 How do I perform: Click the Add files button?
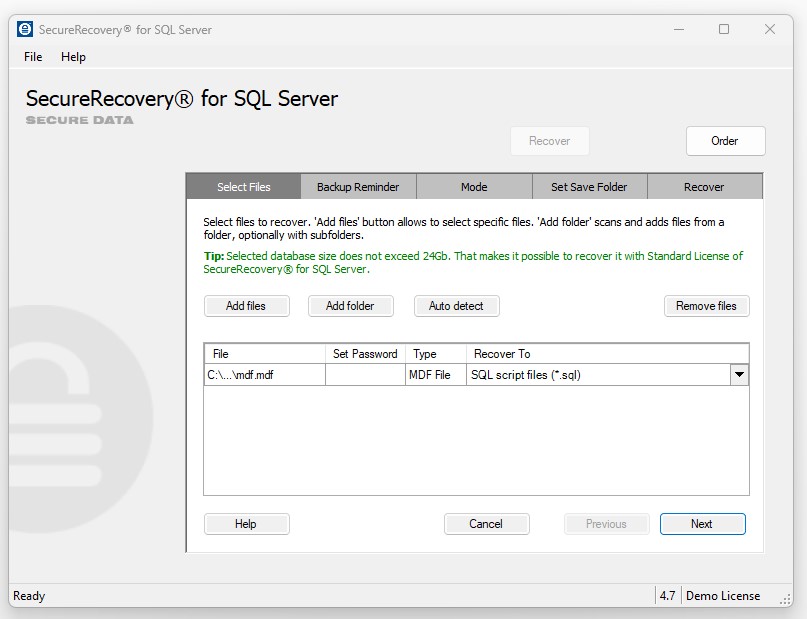(x=246, y=306)
